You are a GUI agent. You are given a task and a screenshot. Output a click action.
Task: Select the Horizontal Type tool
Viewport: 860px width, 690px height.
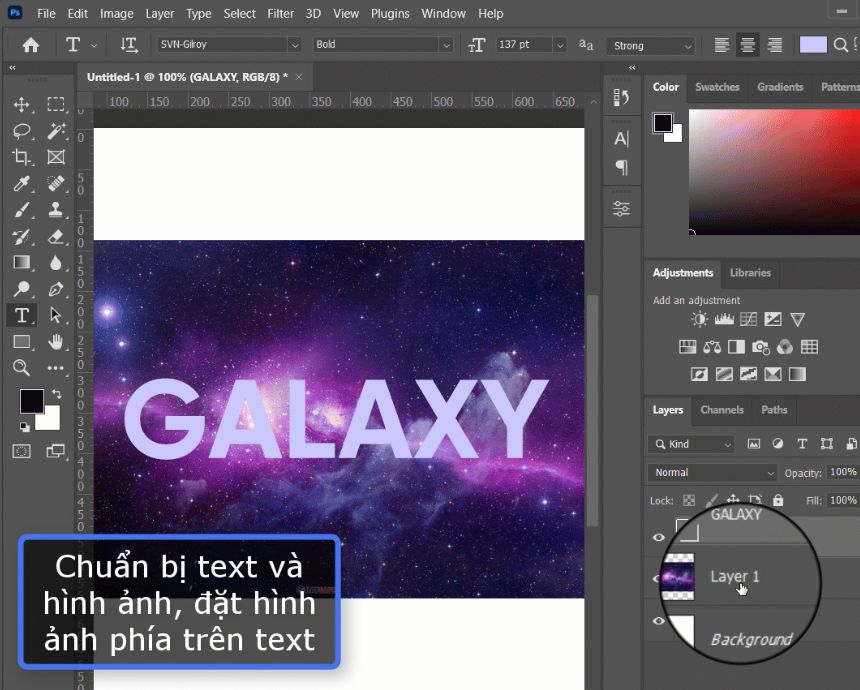click(x=21, y=315)
